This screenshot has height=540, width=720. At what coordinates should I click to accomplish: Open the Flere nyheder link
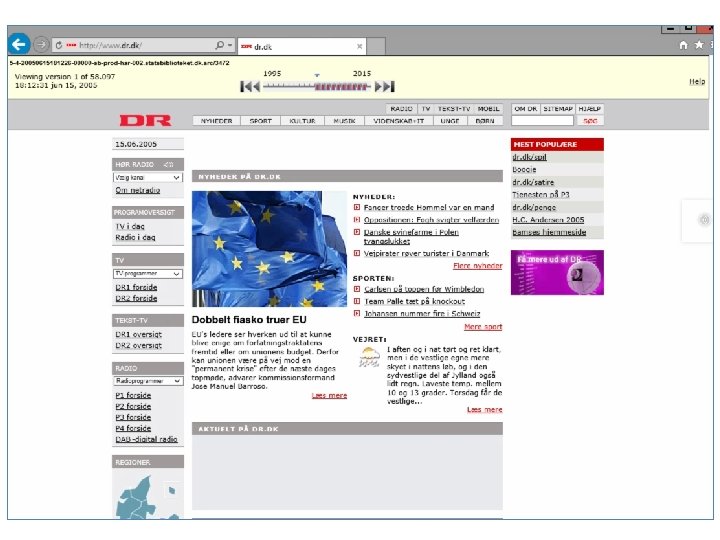(x=478, y=266)
